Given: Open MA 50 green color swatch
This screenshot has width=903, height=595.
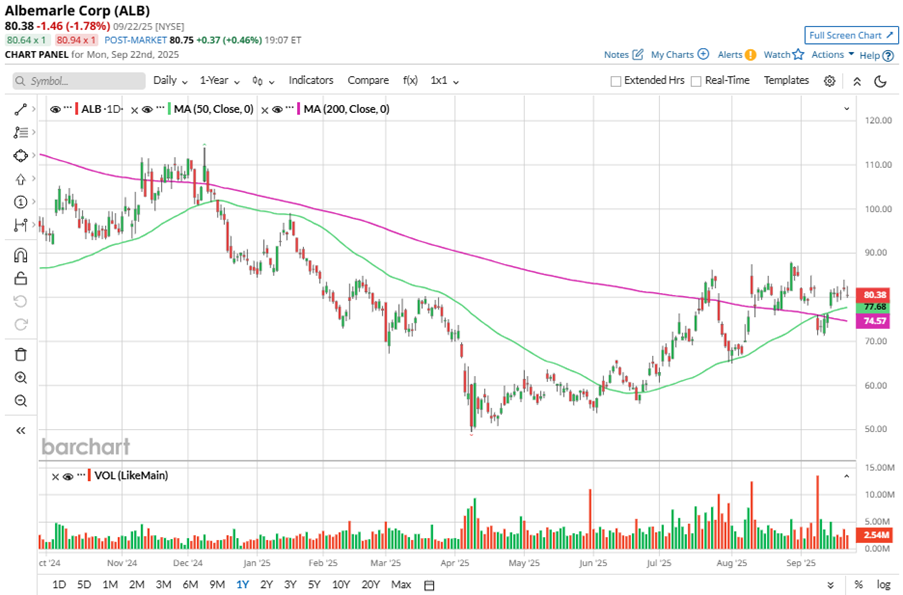Looking at the screenshot, I should [169, 109].
